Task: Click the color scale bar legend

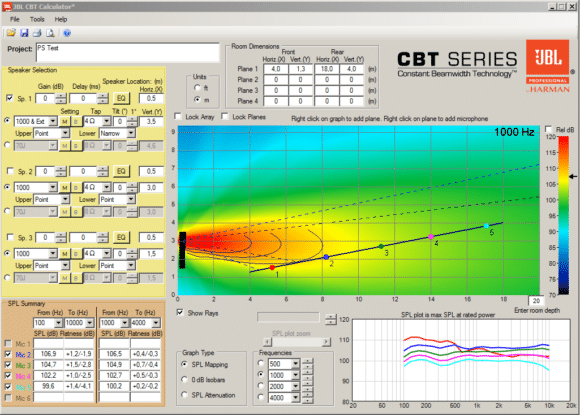Action: pos(563,216)
